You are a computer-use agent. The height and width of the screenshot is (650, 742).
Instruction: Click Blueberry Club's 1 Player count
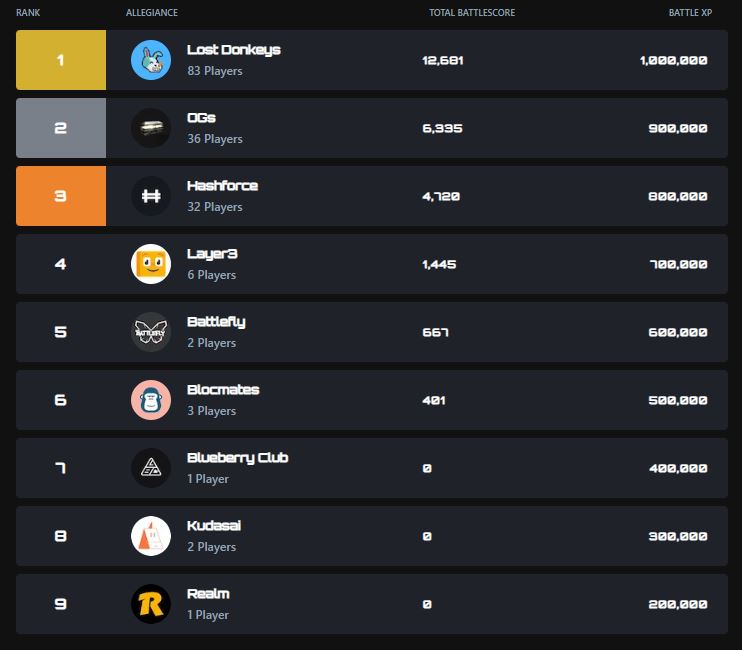click(208, 479)
